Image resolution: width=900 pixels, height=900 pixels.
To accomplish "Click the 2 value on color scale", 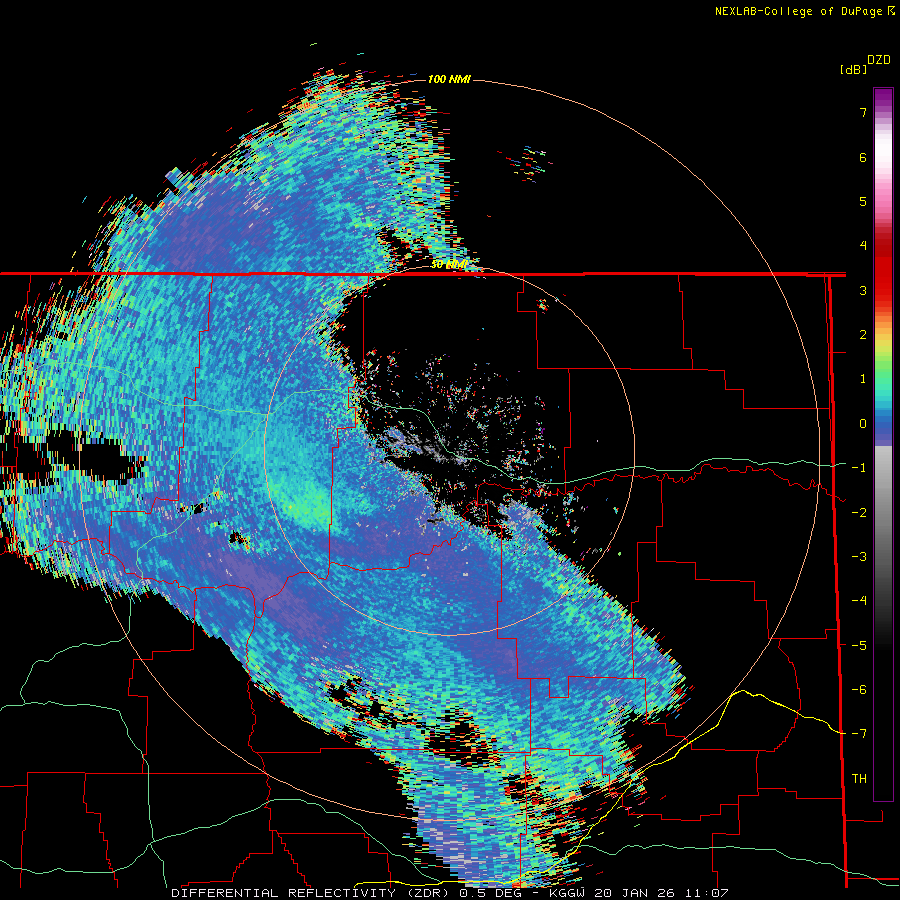I will 863,335.
